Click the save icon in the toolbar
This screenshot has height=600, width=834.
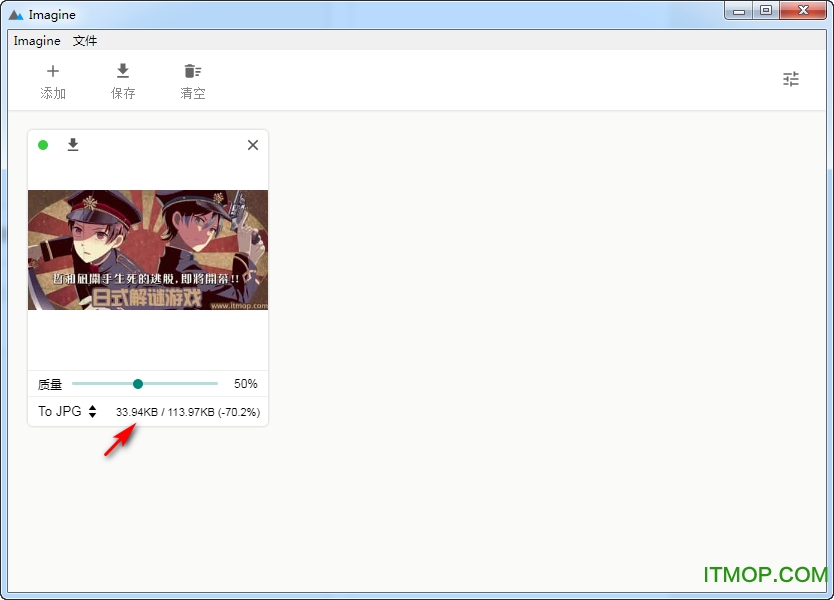[123, 71]
